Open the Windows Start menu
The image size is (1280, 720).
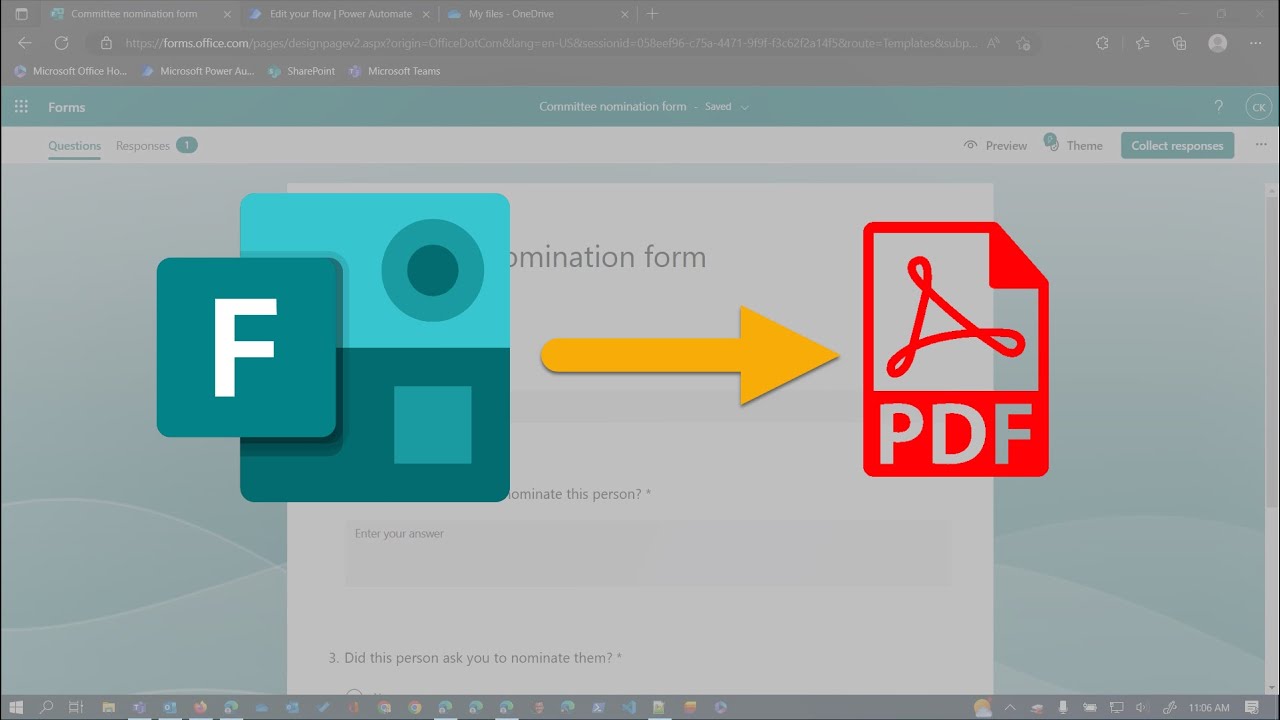[17, 707]
